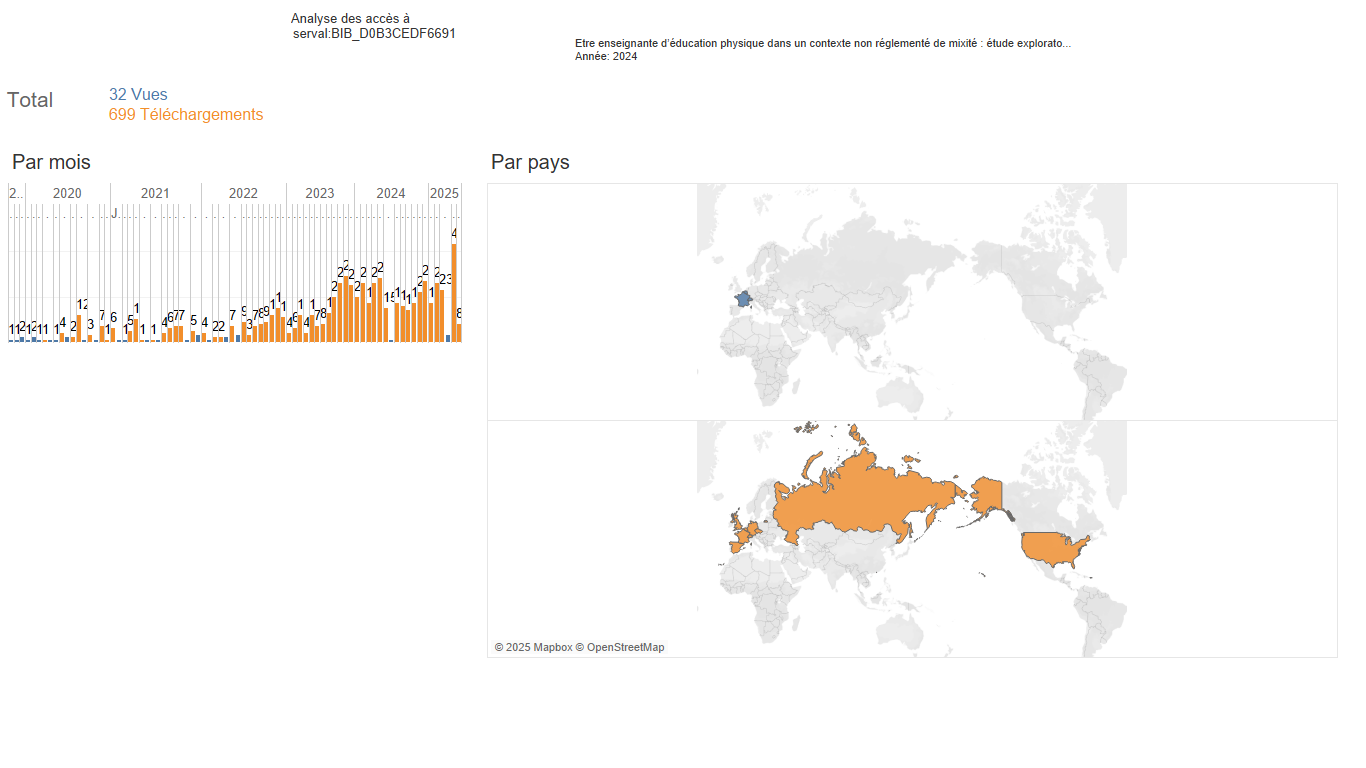This screenshot has width=1366, height=768.
Task: Click the '32 Vues' total
Action: pyautogui.click(x=138, y=95)
